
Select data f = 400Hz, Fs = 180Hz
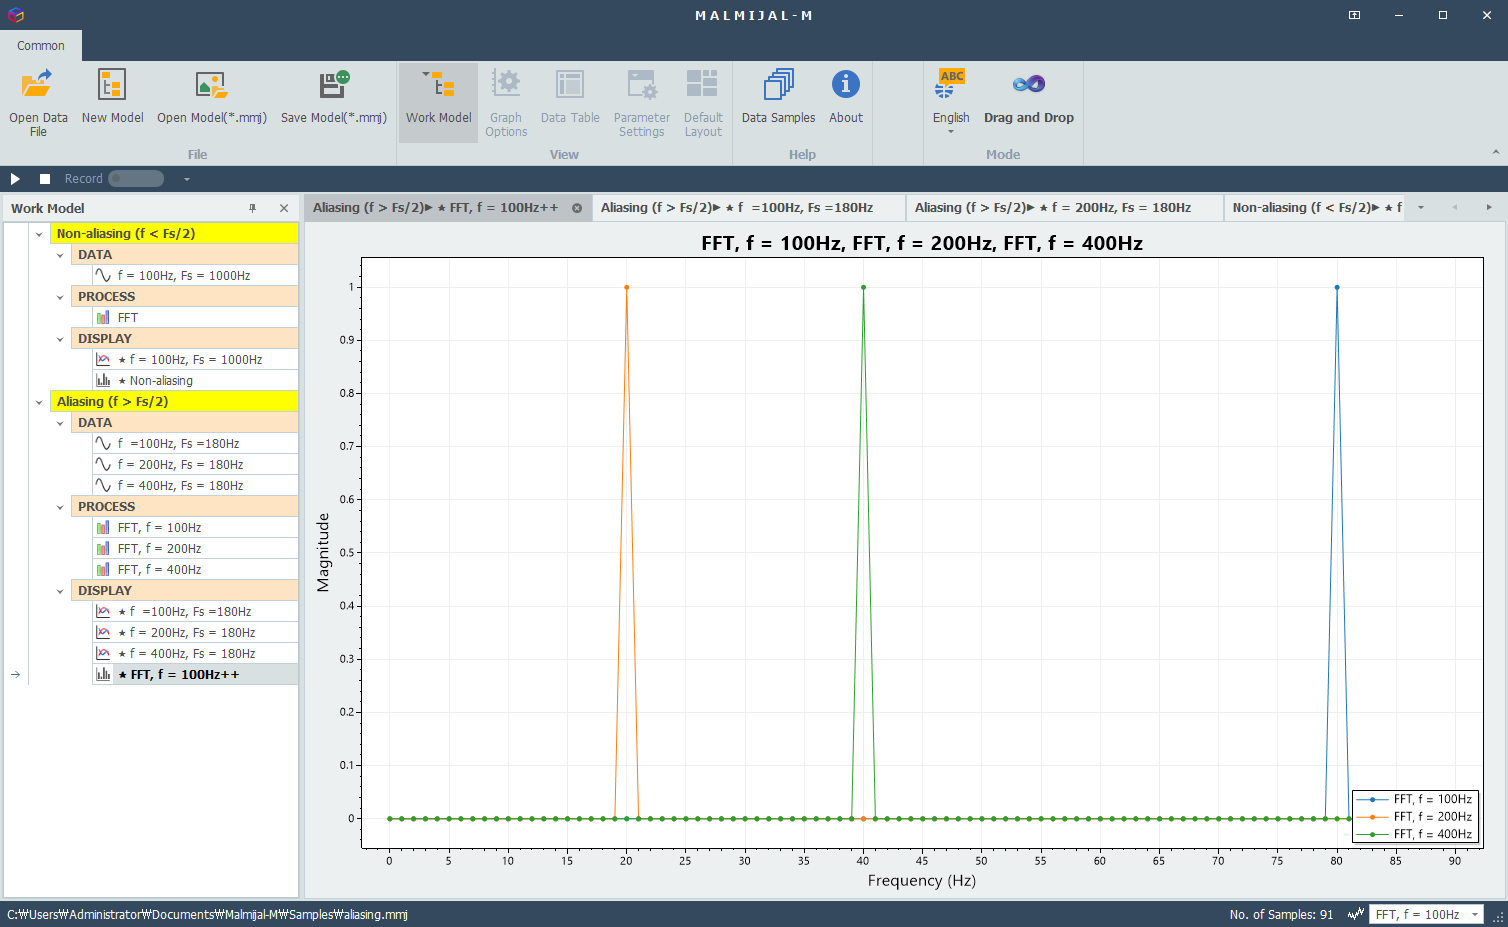coord(195,485)
